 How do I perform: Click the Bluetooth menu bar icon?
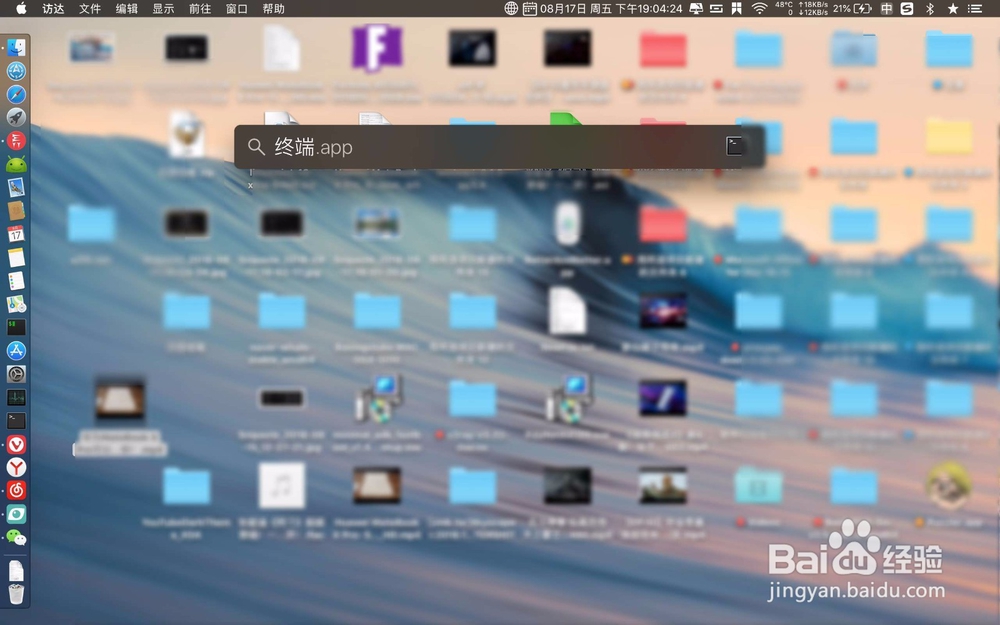click(930, 8)
